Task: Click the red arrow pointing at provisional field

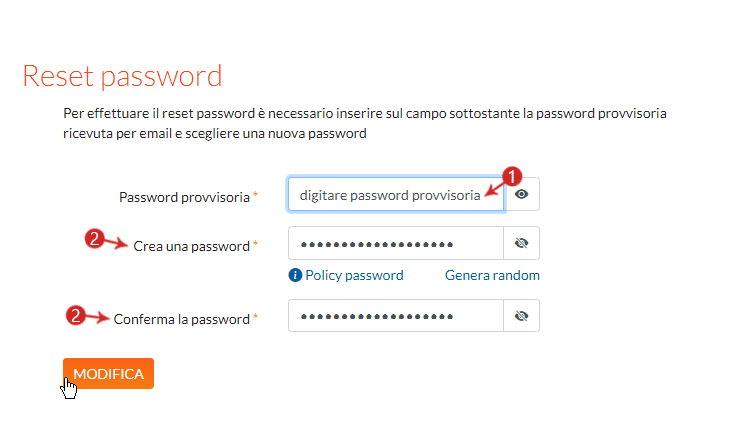Action: [x=494, y=189]
